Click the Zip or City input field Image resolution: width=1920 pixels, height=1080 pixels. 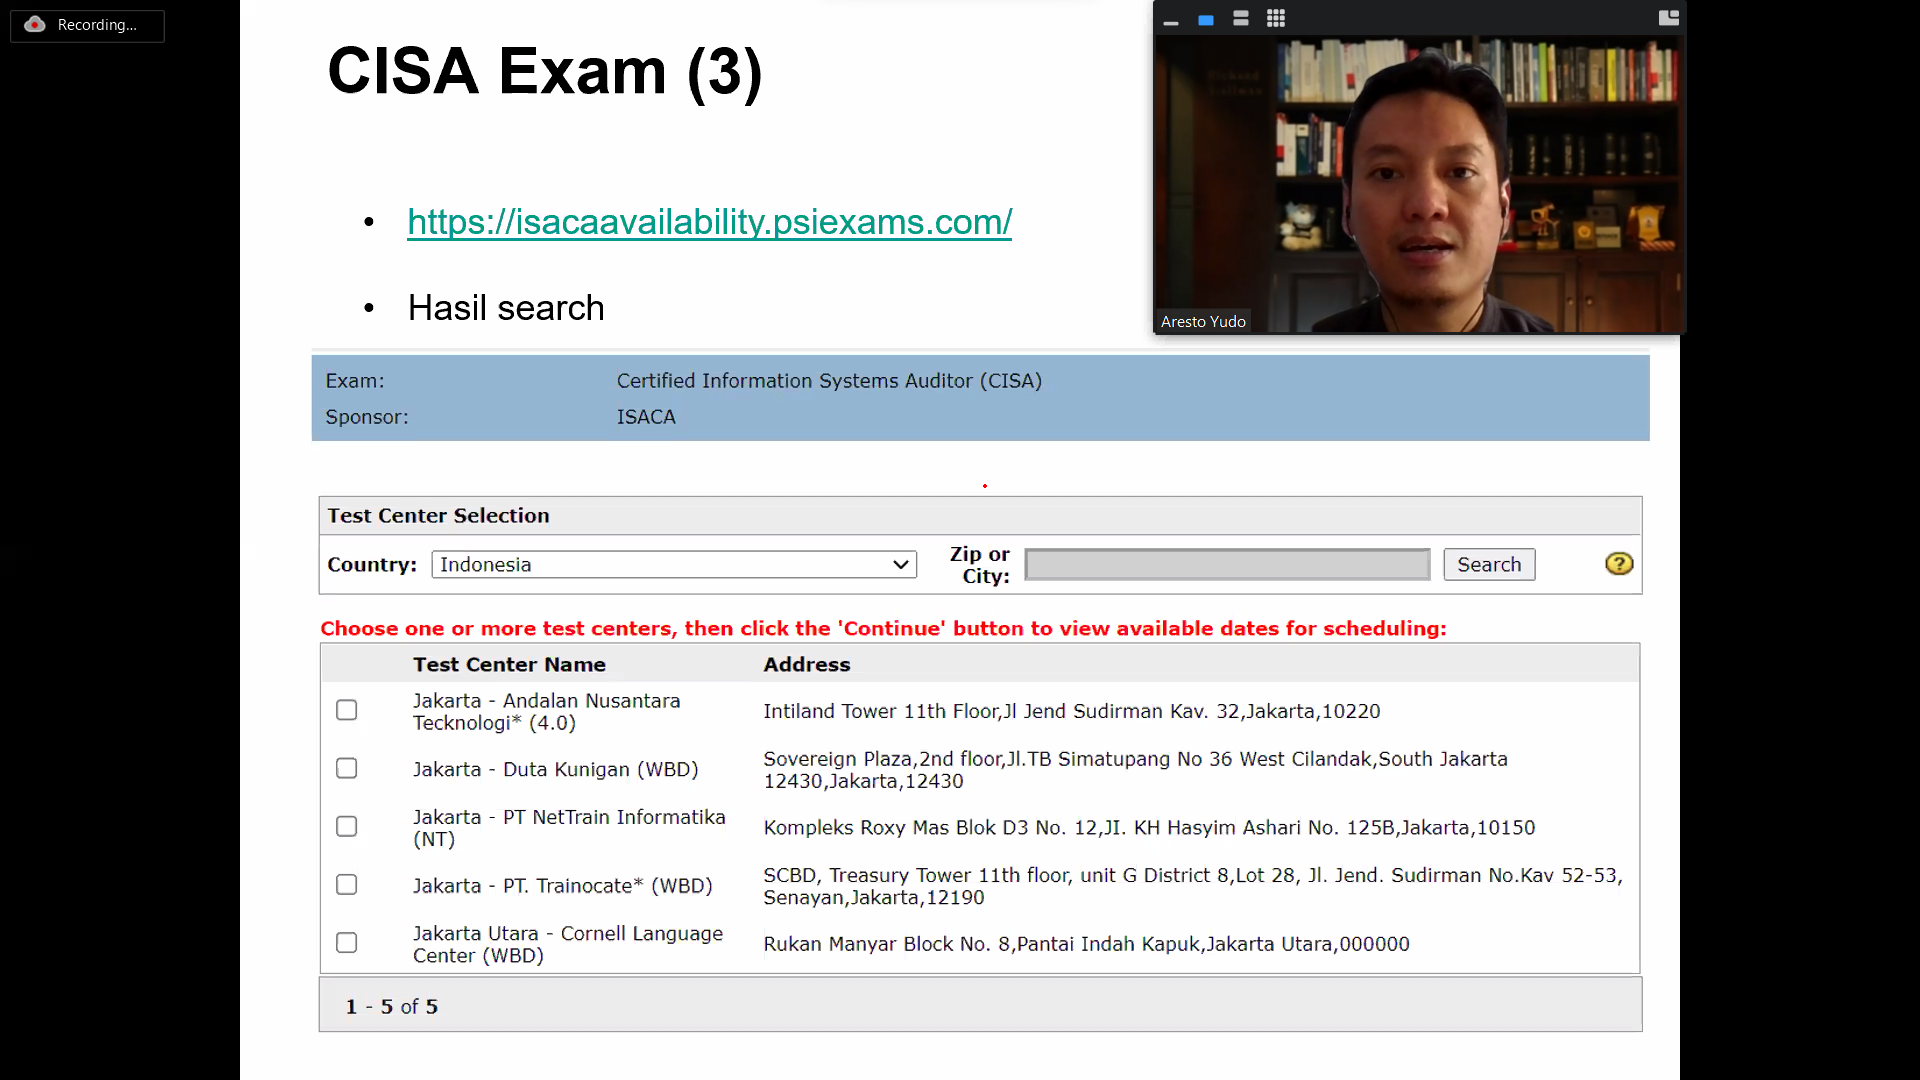pos(1227,565)
